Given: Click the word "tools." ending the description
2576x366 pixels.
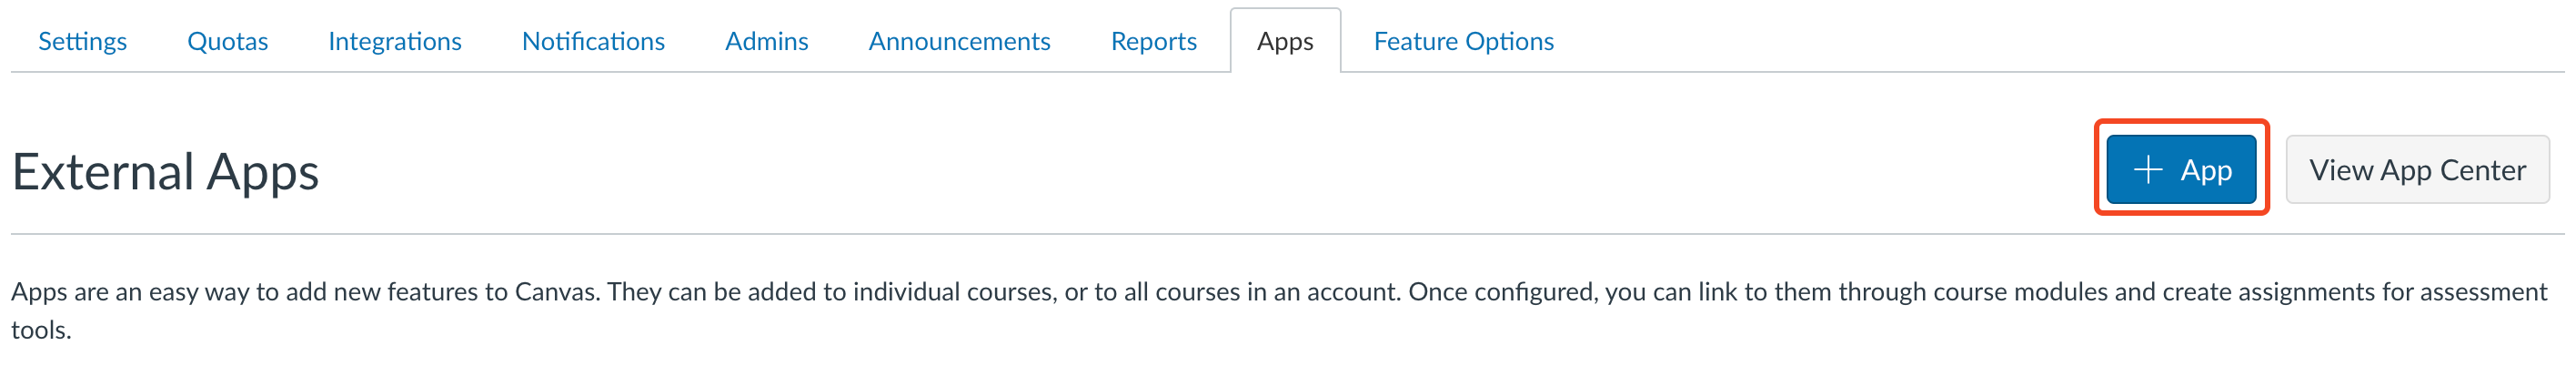Looking at the screenshot, I should pyautogui.click(x=41, y=330).
